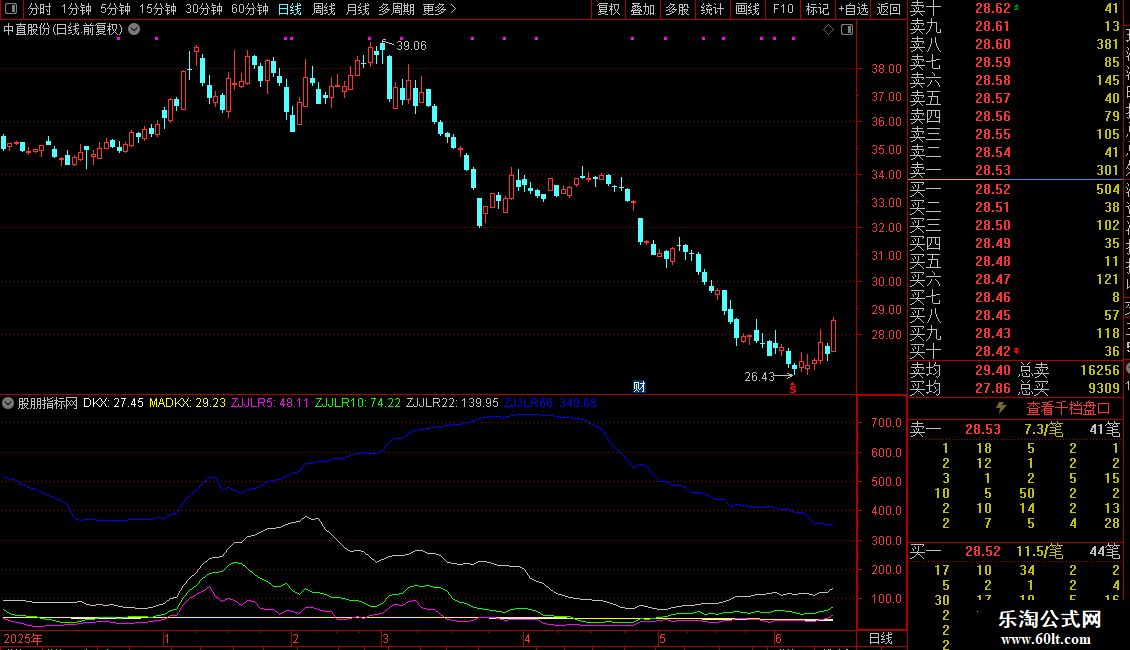Switch to 周线 weekly chart
Image resolution: width=1130 pixels, height=650 pixels.
click(324, 9)
